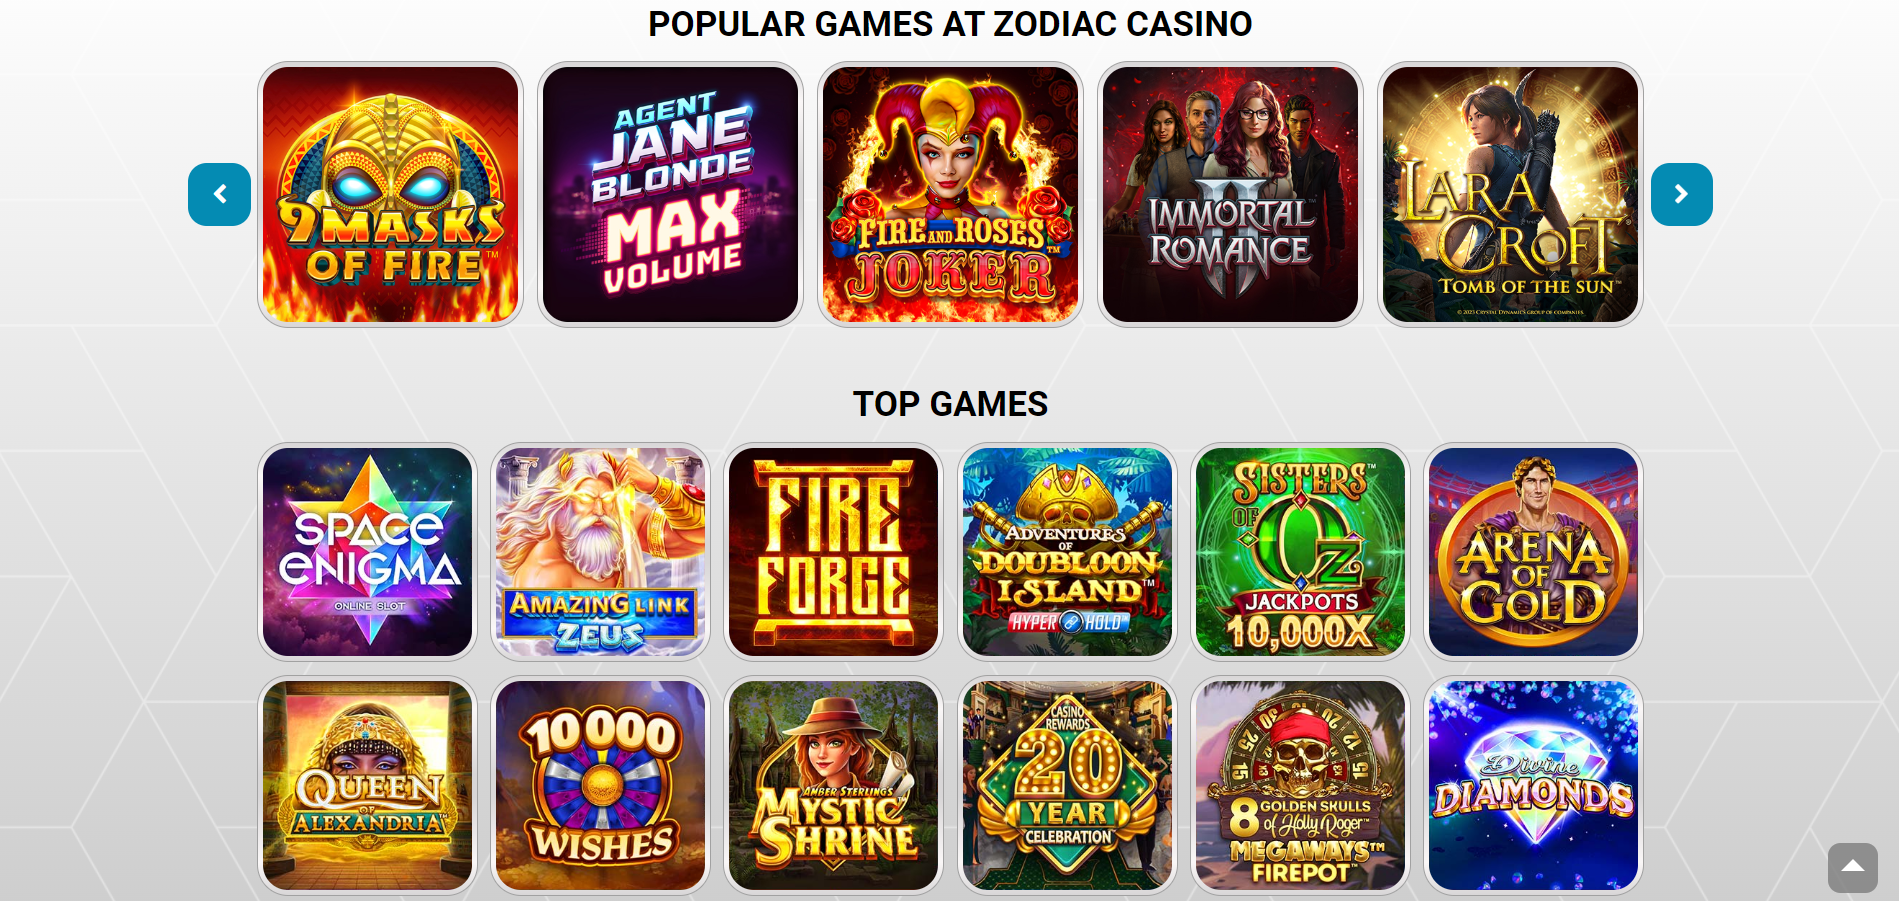Image resolution: width=1899 pixels, height=901 pixels.
Task: Launch the Divine Diamonds game
Action: pos(1533,785)
